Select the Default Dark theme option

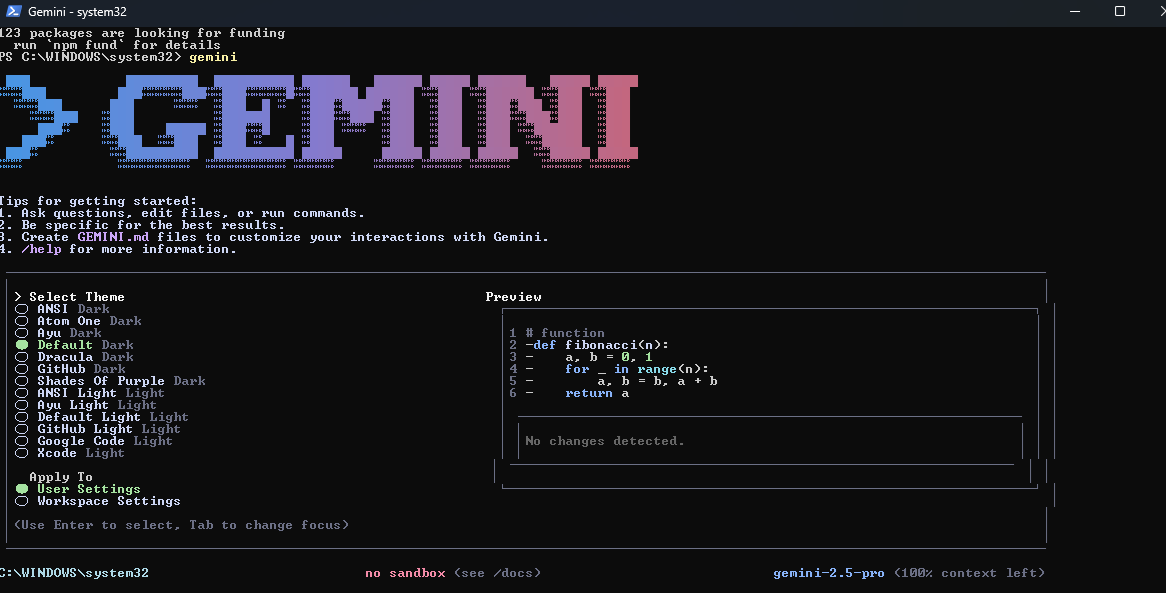coord(74,344)
